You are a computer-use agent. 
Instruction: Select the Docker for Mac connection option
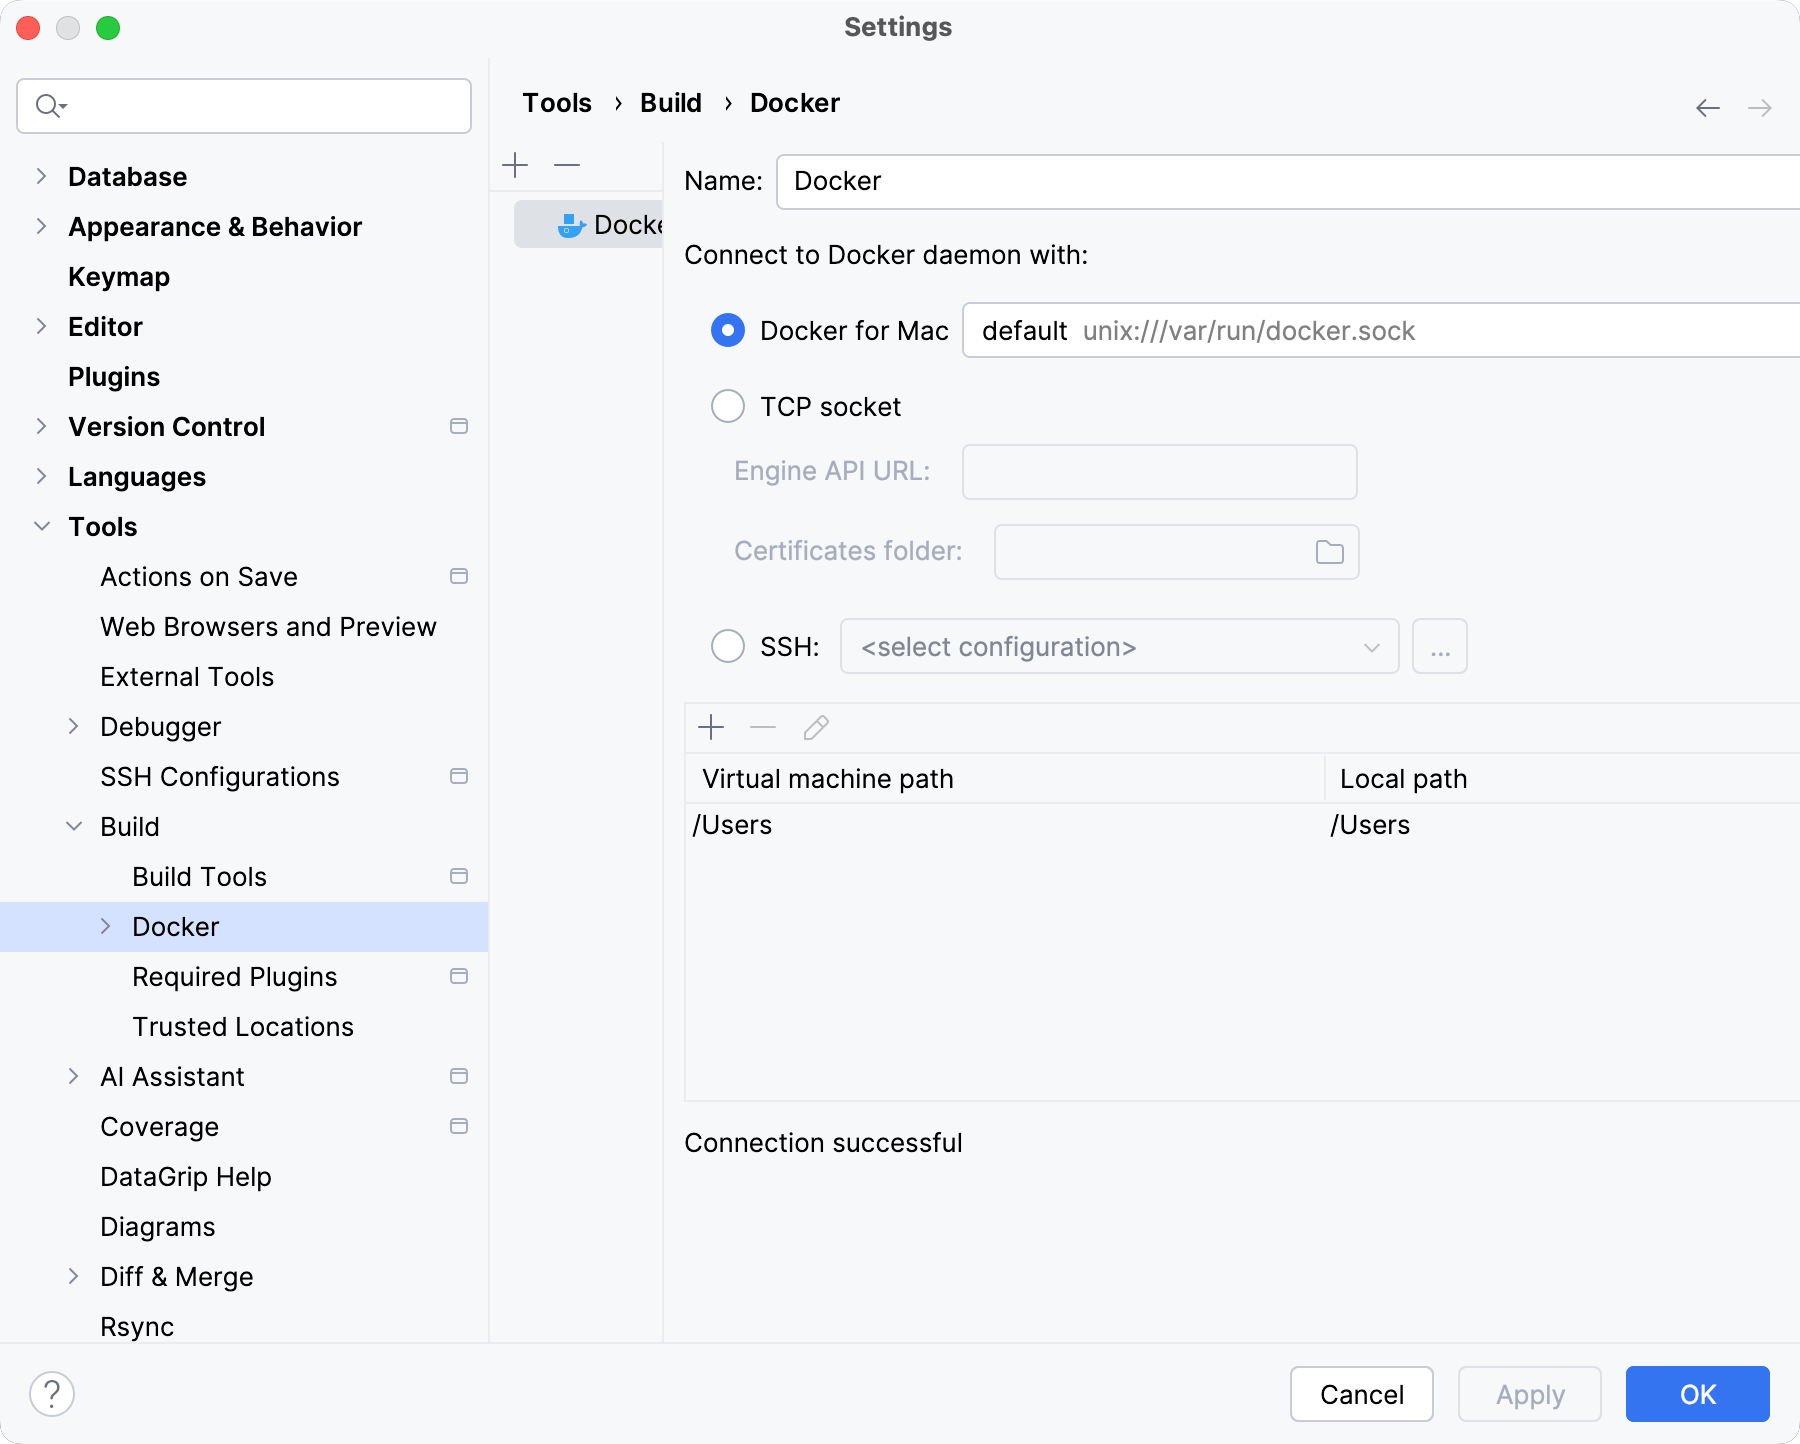pos(728,330)
